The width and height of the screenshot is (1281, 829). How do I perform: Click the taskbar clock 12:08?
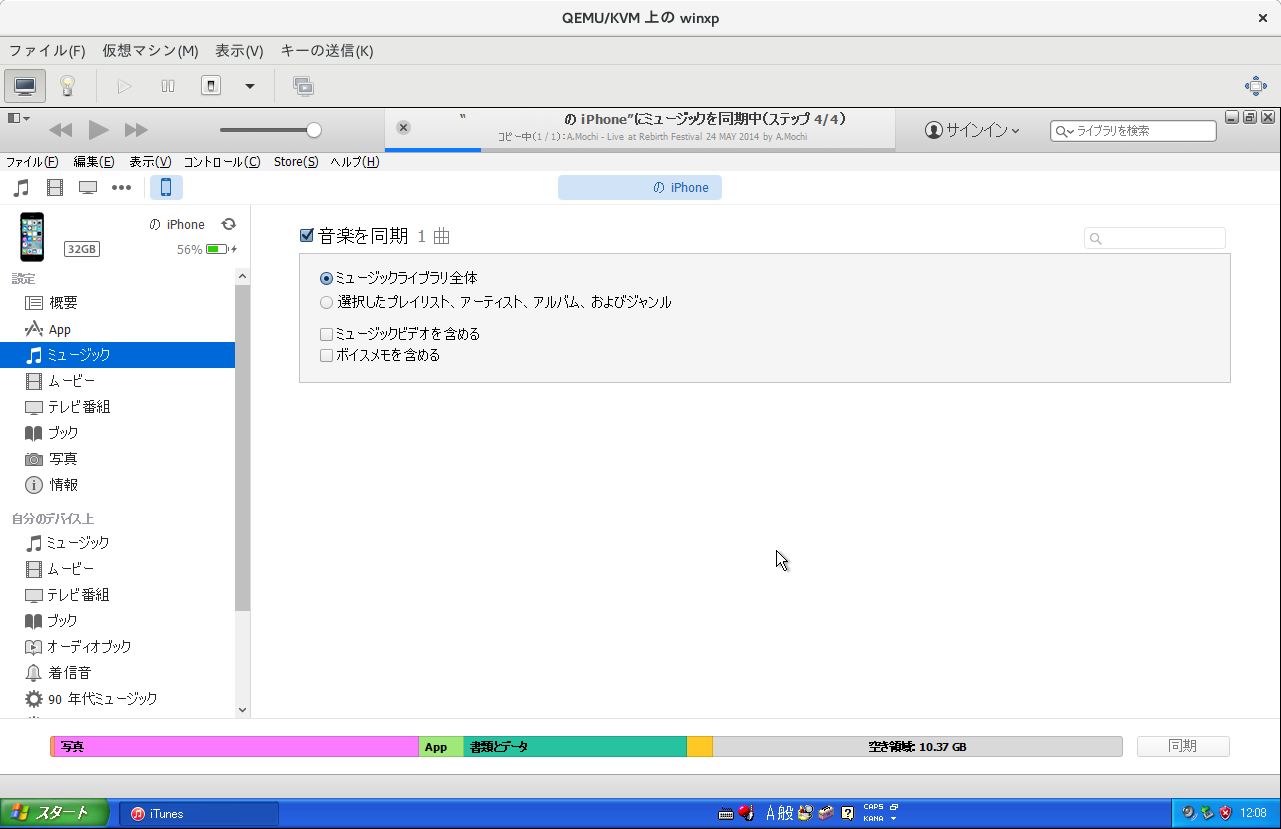click(x=1253, y=813)
